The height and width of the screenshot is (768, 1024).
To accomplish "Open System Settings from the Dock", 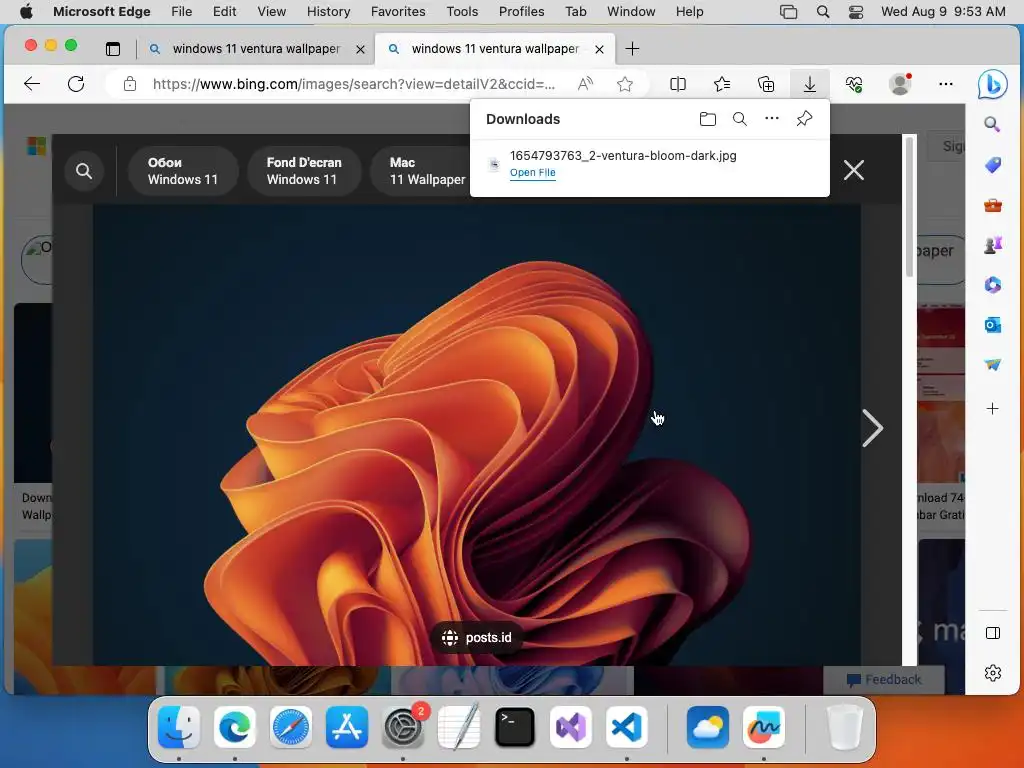I will coord(403,727).
